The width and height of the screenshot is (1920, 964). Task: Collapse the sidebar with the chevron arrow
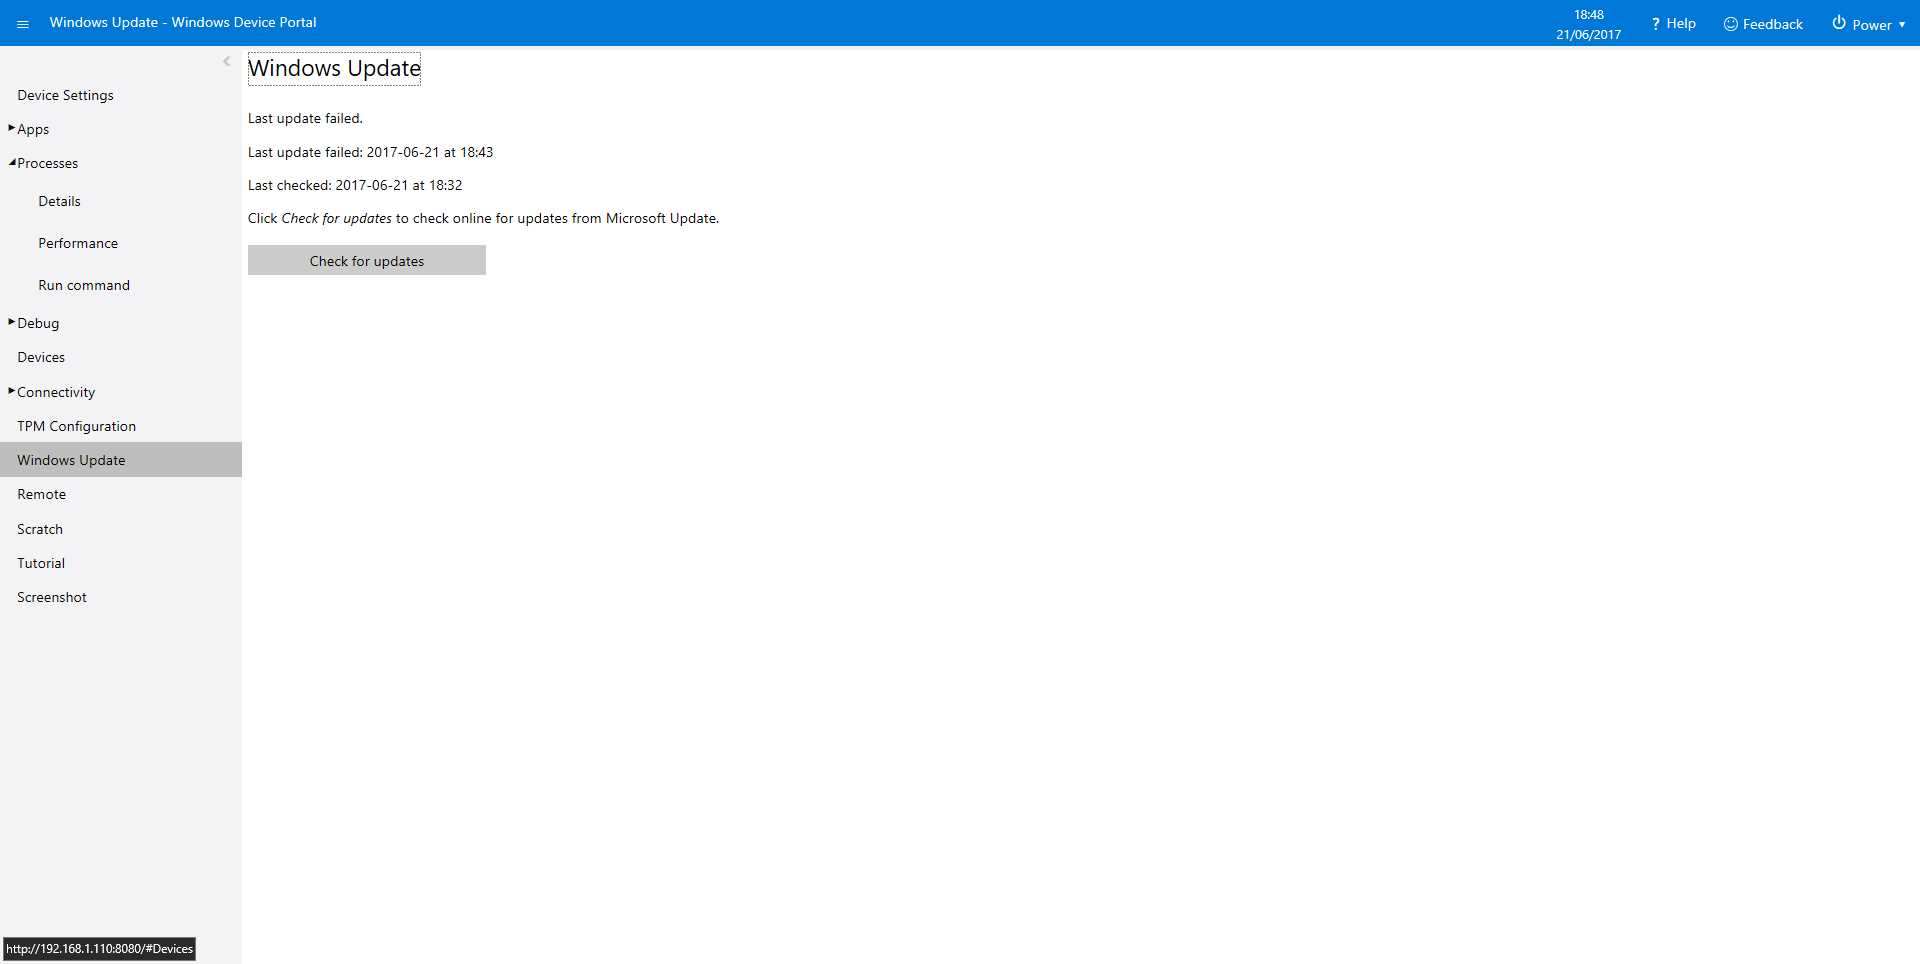coord(227,62)
